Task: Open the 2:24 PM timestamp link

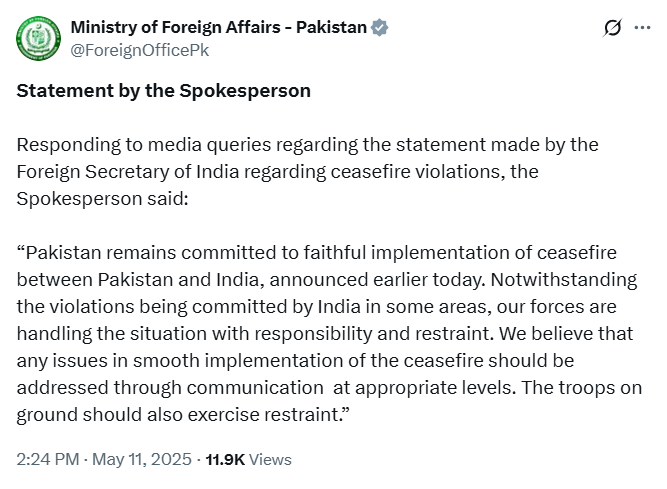Action: click(x=49, y=460)
